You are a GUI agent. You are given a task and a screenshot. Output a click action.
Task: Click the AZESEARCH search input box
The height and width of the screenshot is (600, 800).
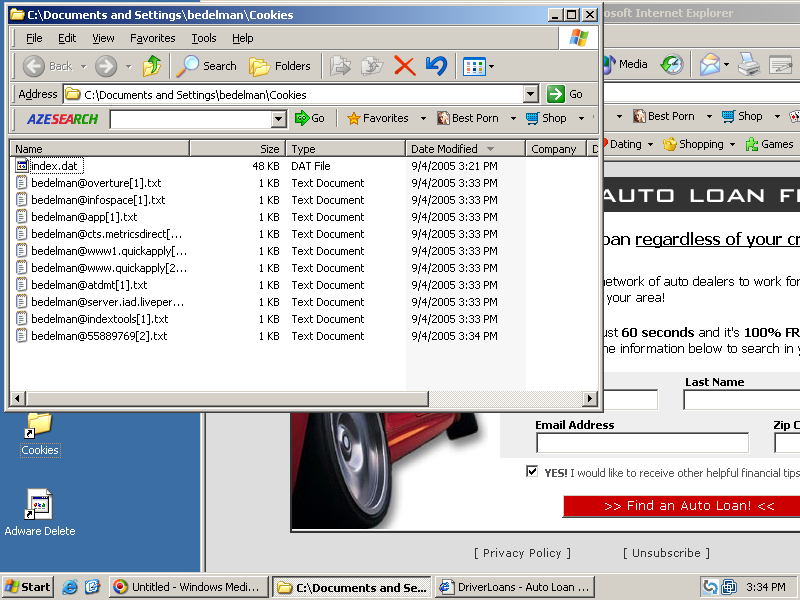[190, 119]
